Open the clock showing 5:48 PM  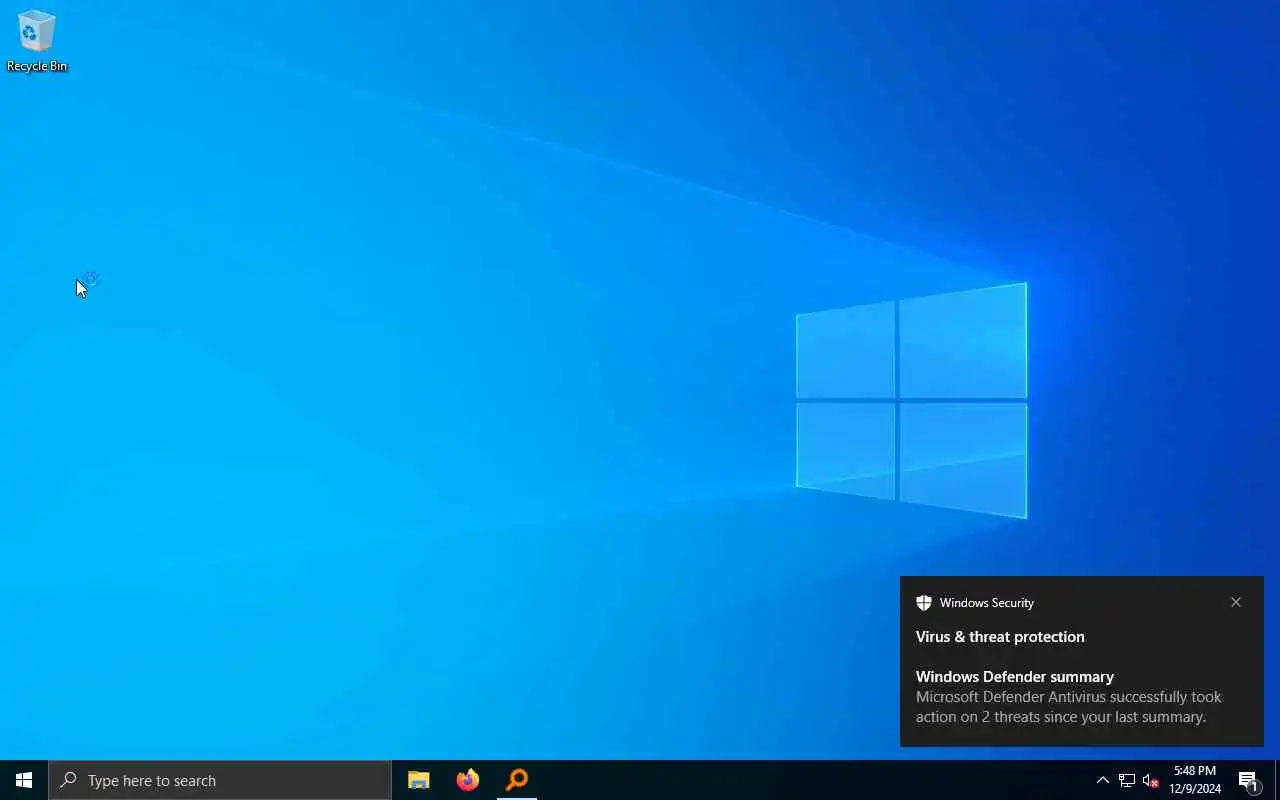tap(1195, 780)
